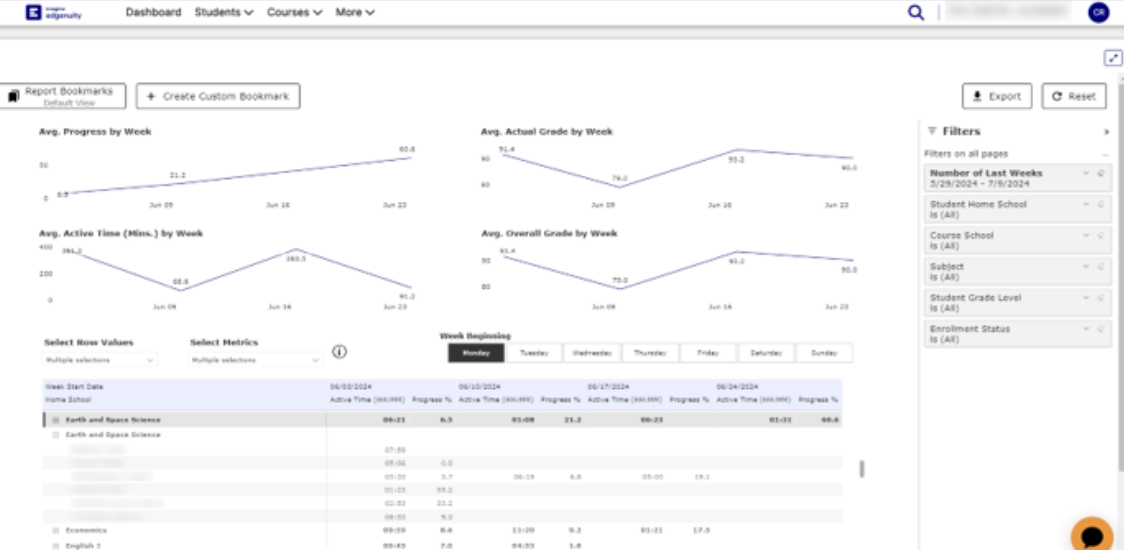Select Monday as week beginning
This screenshot has height=550, width=1124.
[x=477, y=353]
